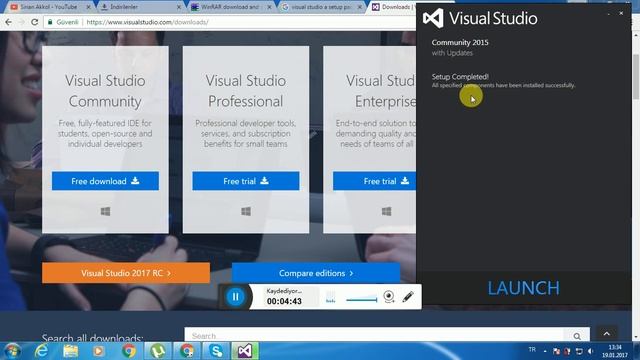Screen dimensions: 640x360
Task: Open Skype from the taskbar
Action: 216,351
